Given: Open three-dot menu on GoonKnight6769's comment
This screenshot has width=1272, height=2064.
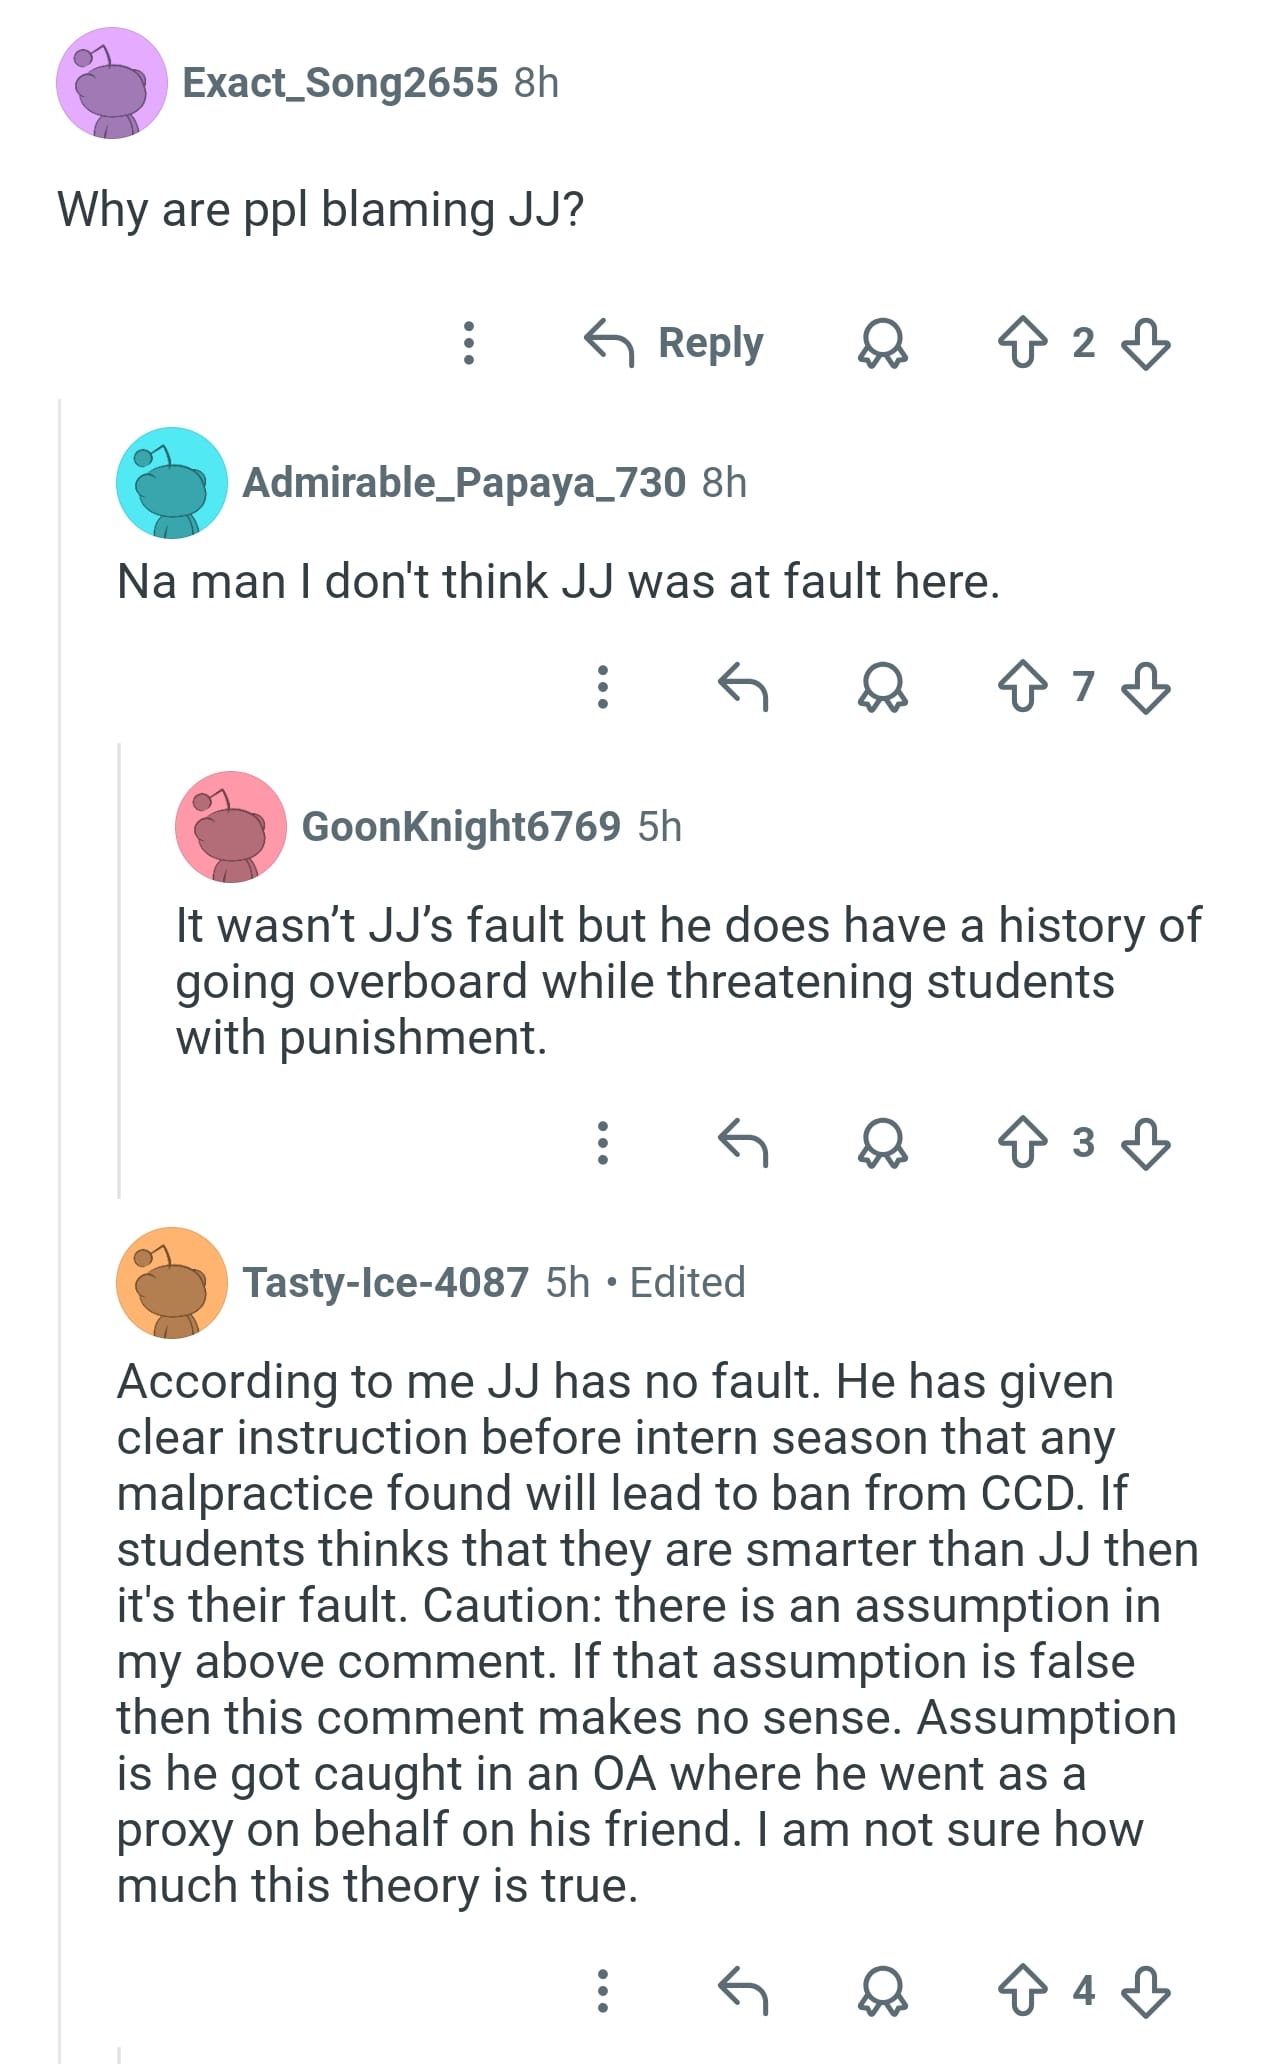Looking at the screenshot, I should 602,1143.
